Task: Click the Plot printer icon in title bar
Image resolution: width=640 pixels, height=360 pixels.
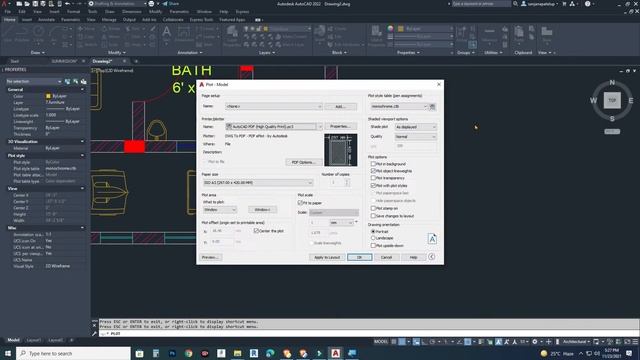Action: coord(151,4)
